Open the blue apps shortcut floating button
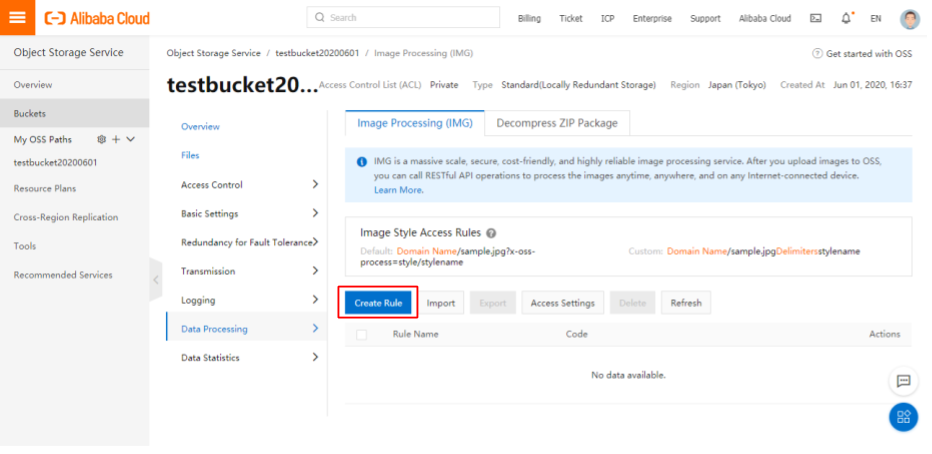The width and height of the screenshot is (932, 454). 903,417
